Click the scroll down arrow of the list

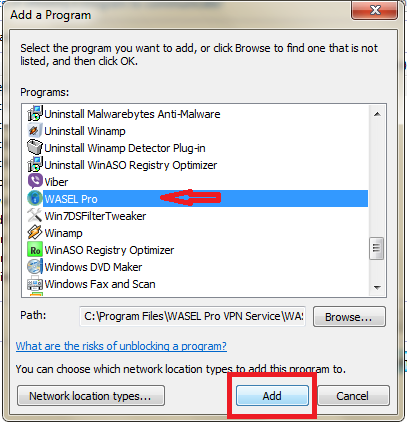click(377, 287)
